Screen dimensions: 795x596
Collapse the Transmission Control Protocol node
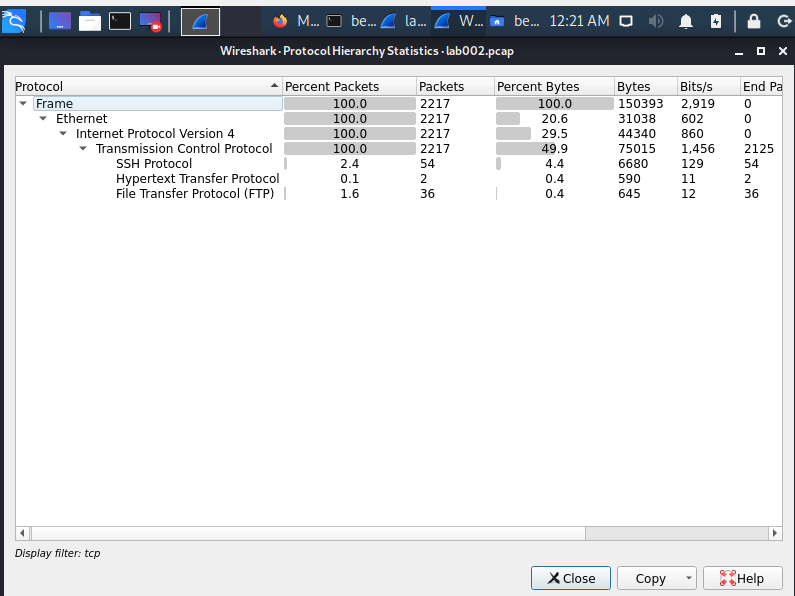83,148
